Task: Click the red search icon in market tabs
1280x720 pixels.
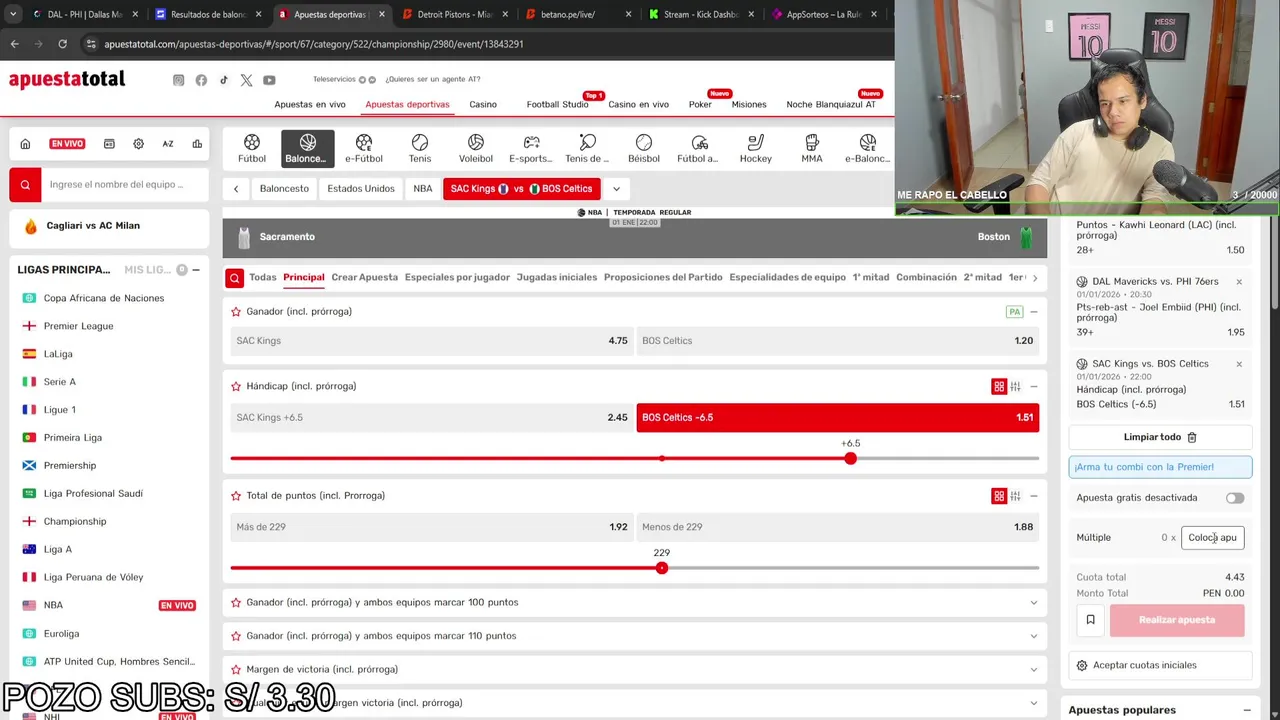Action: click(234, 278)
